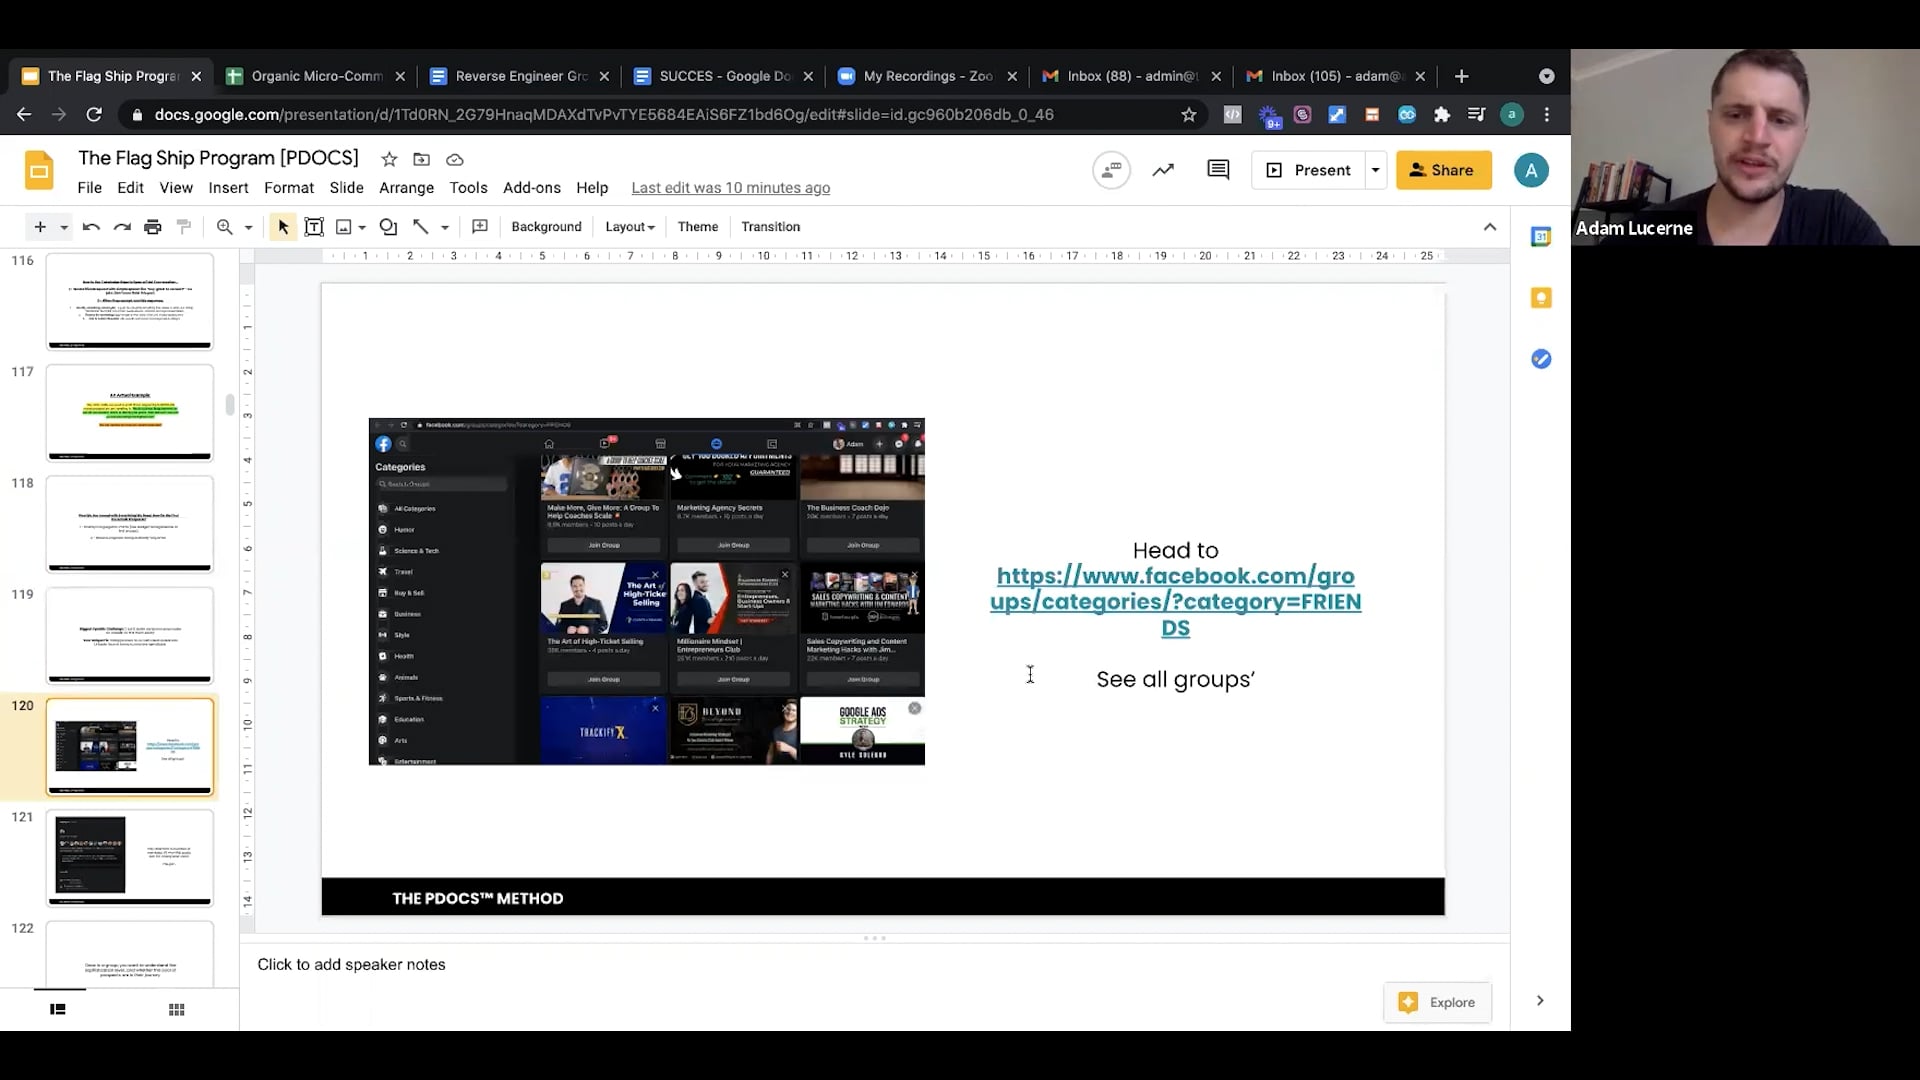Open the File menu

tap(90, 188)
